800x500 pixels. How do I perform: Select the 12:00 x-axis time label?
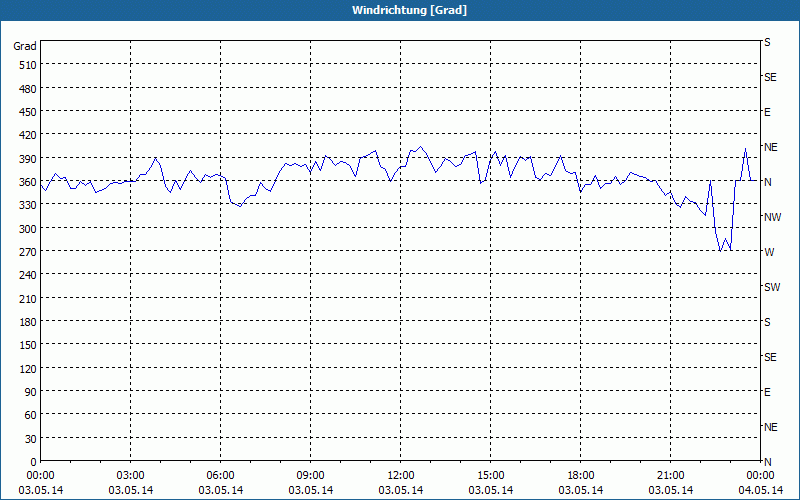point(401,476)
